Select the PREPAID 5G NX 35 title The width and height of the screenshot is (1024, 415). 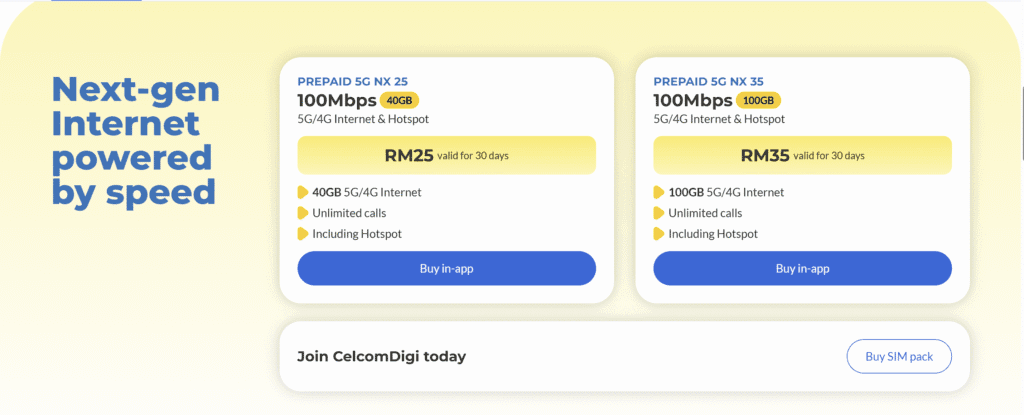click(x=708, y=81)
